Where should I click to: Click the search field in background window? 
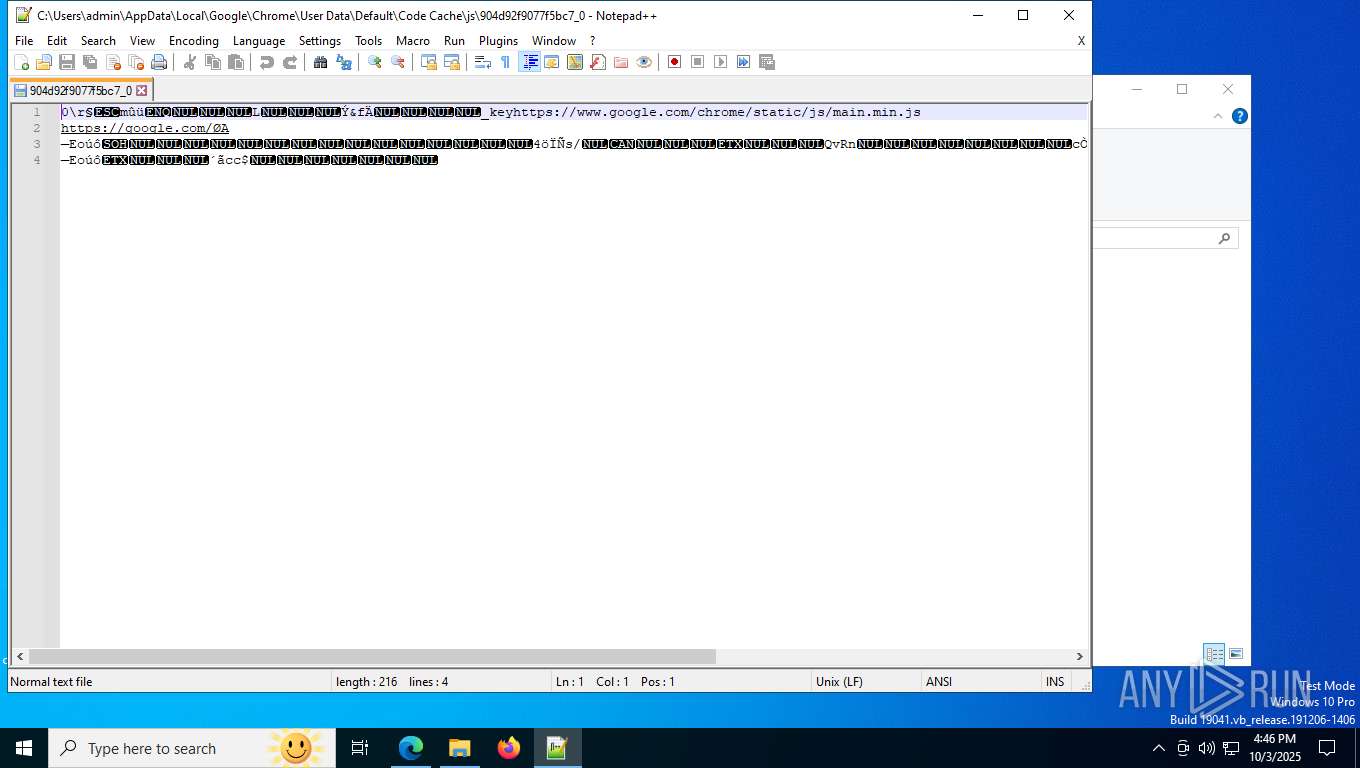pyautogui.click(x=1165, y=238)
